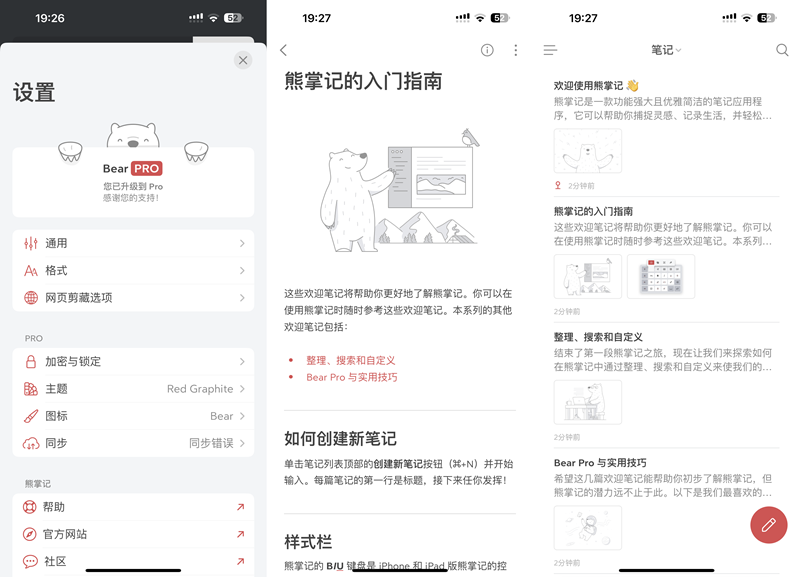This screenshot has width=800, height=577.
Task: Click the 设置 page title
Action: point(34,92)
